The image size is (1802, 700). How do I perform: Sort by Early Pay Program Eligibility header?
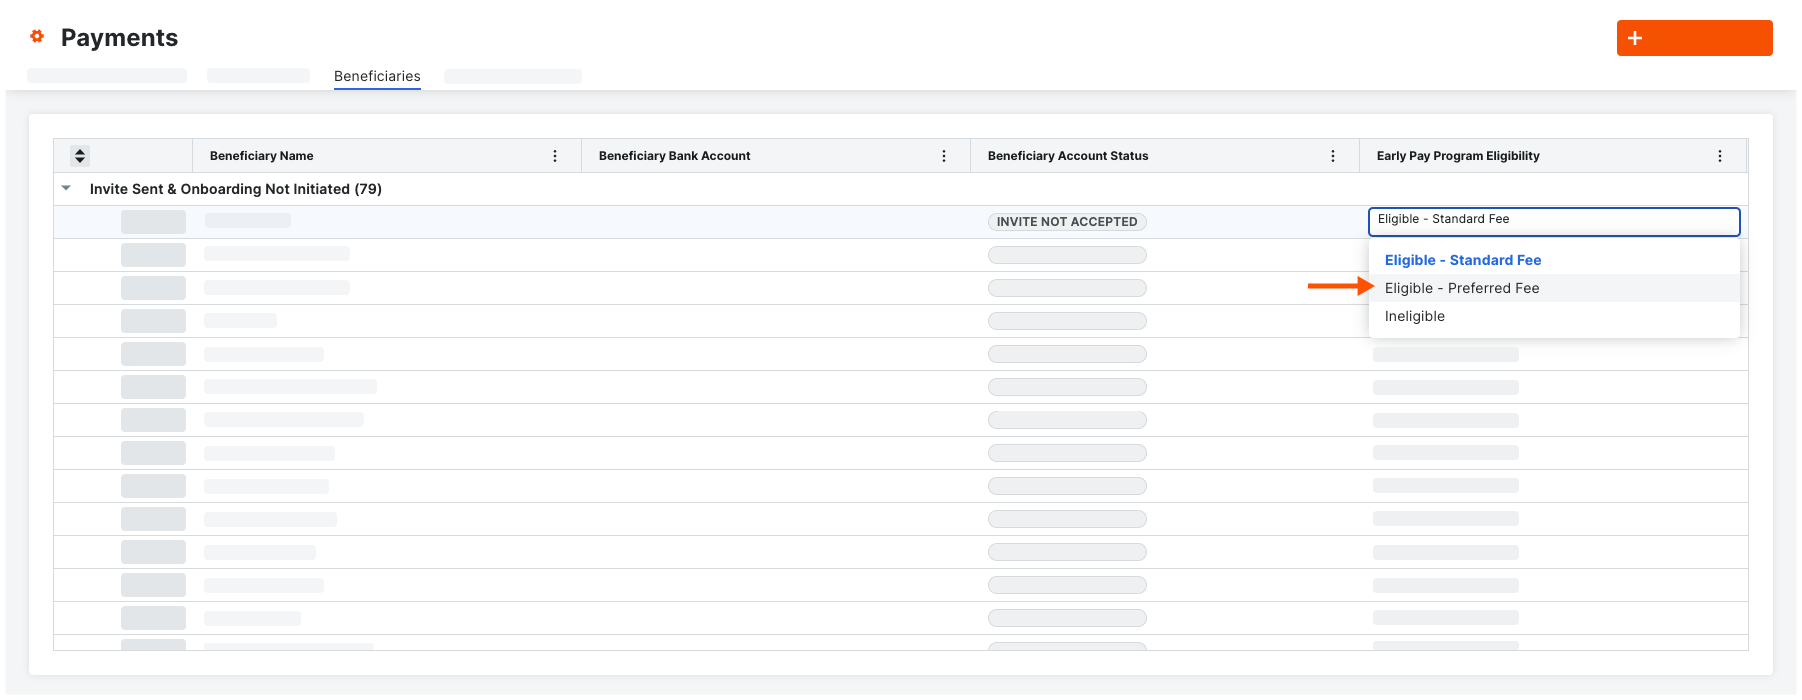1458,156
